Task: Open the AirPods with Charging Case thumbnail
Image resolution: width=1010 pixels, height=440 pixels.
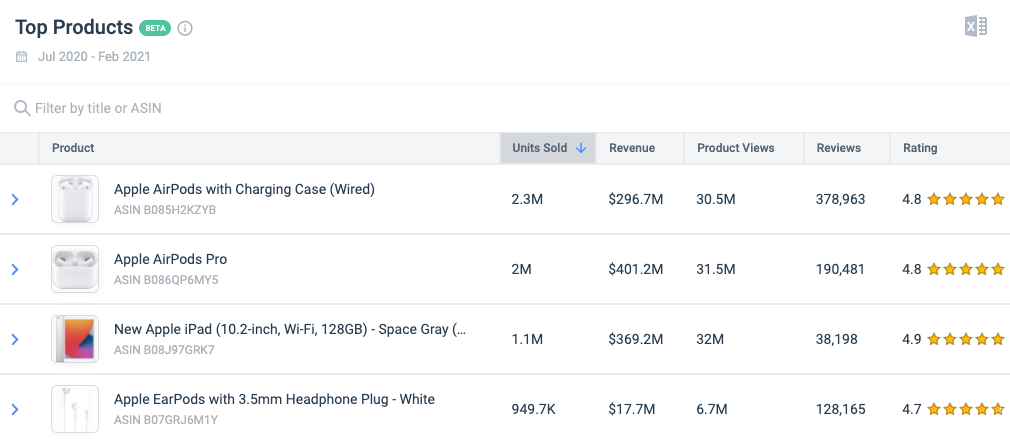Action: tap(75, 199)
